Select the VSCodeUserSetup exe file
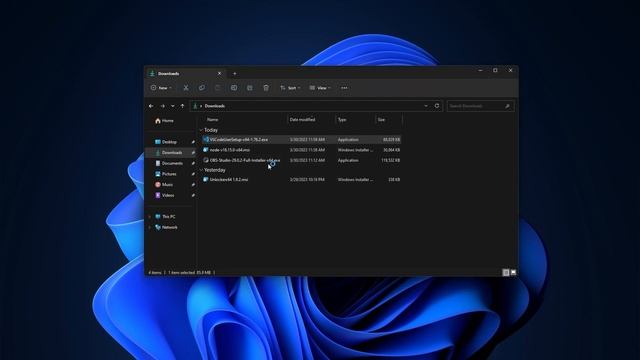 pyautogui.click(x=301, y=140)
